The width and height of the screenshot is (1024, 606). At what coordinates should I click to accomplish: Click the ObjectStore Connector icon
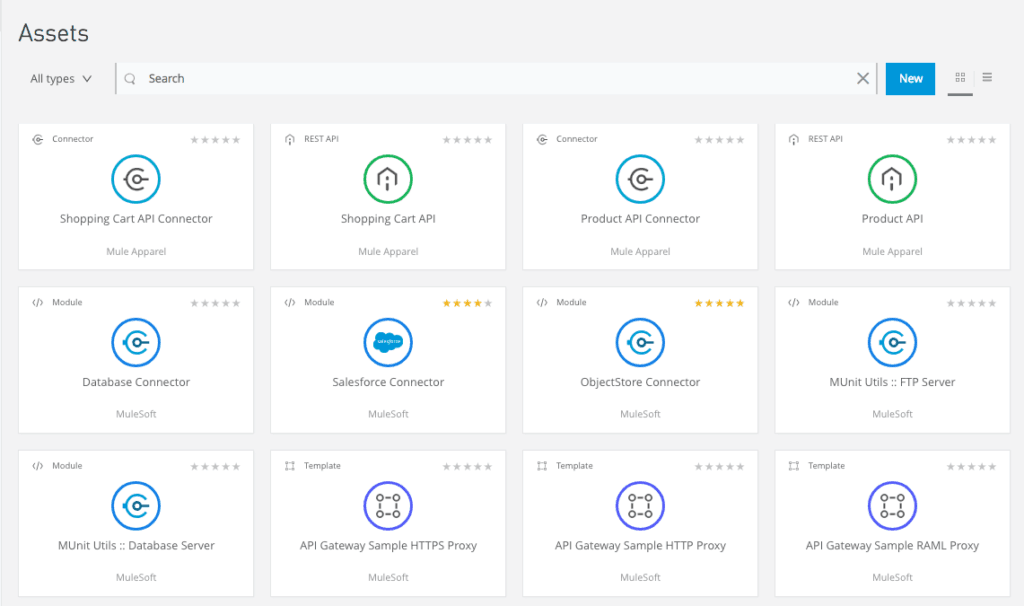pos(640,342)
